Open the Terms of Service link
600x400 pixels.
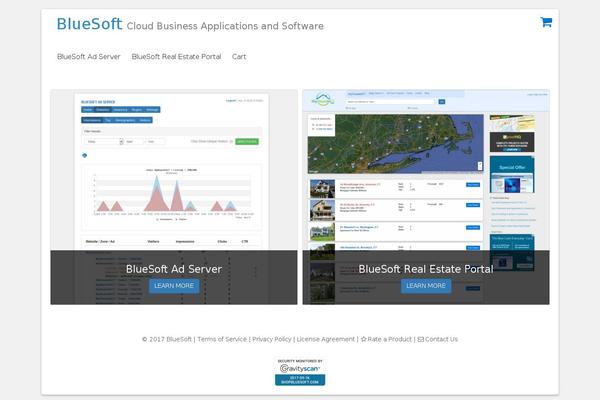222,339
